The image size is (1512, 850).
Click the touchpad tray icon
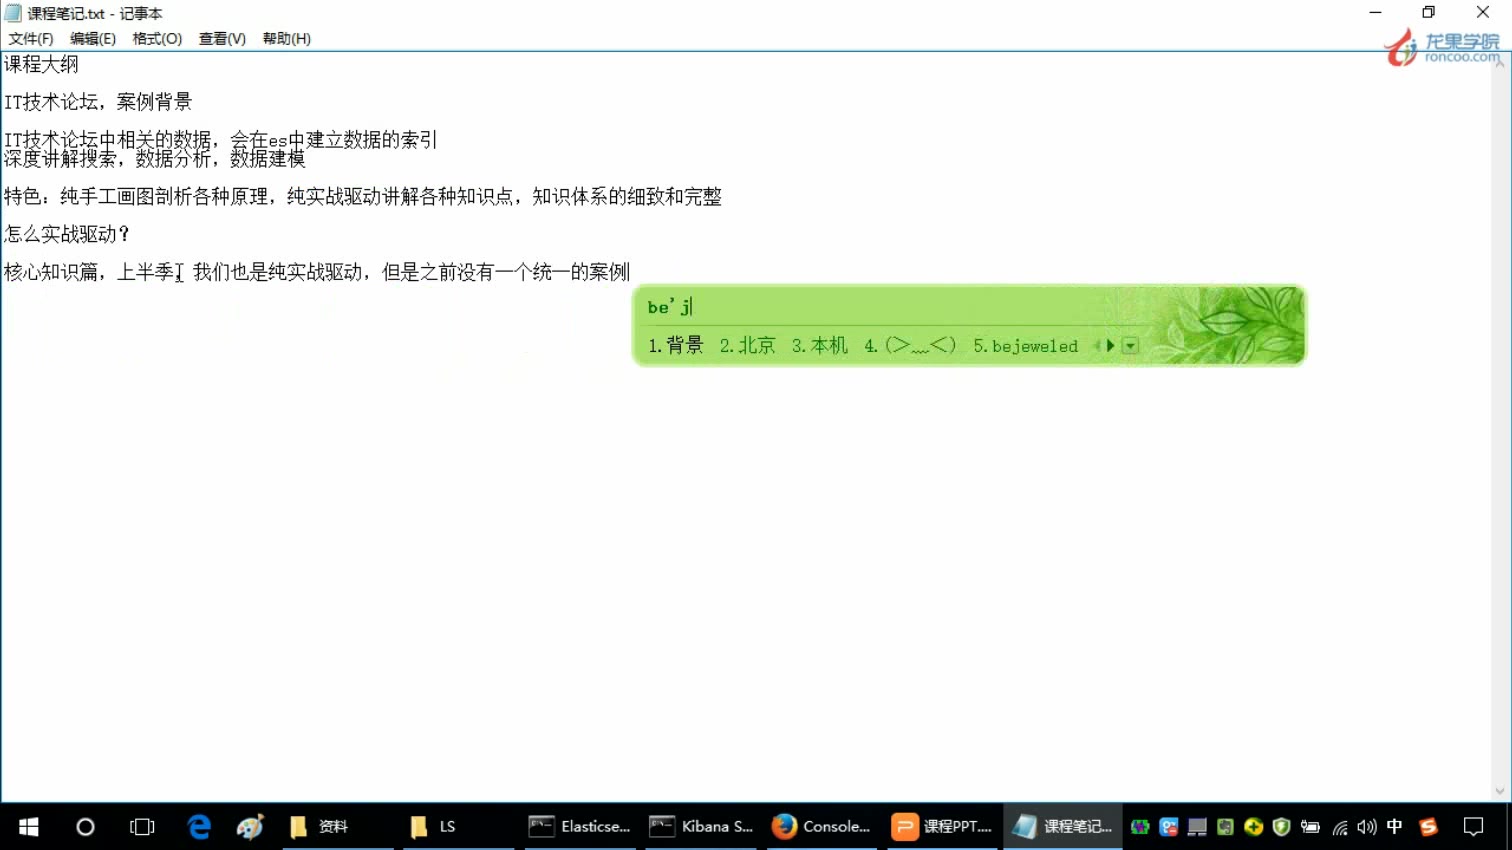(x=1197, y=827)
